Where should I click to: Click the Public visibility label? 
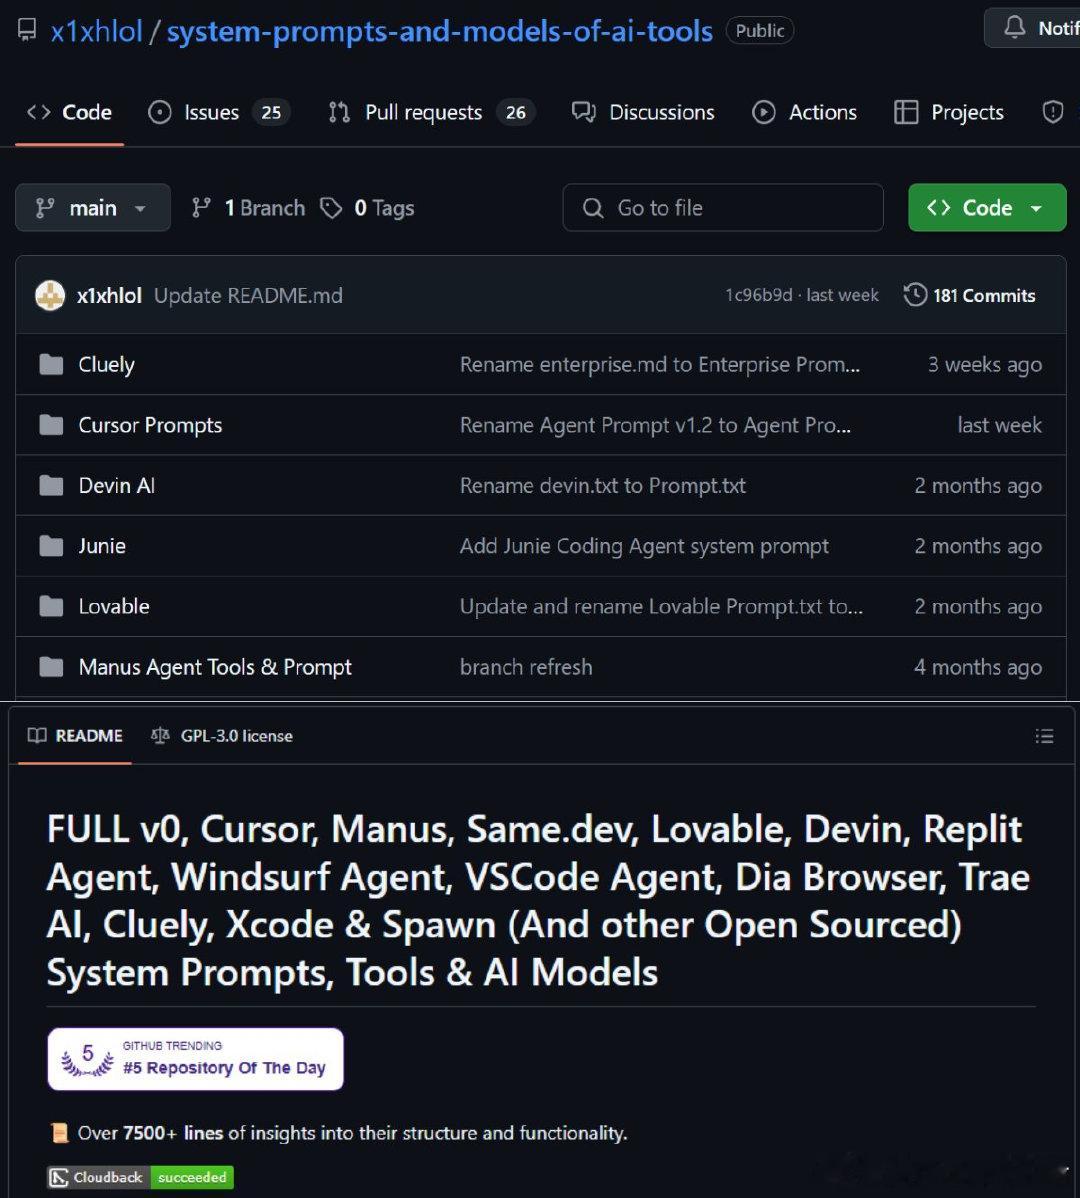(x=760, y=31)
